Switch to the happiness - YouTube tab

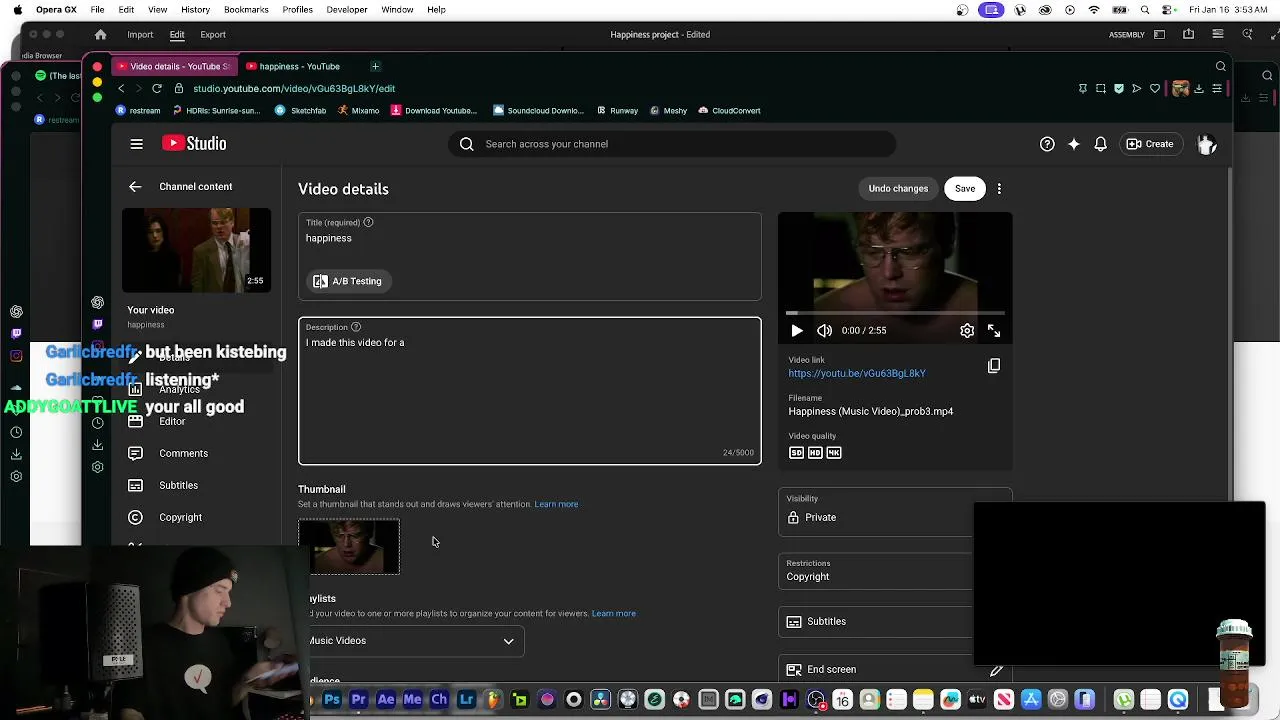click(300, 66)
